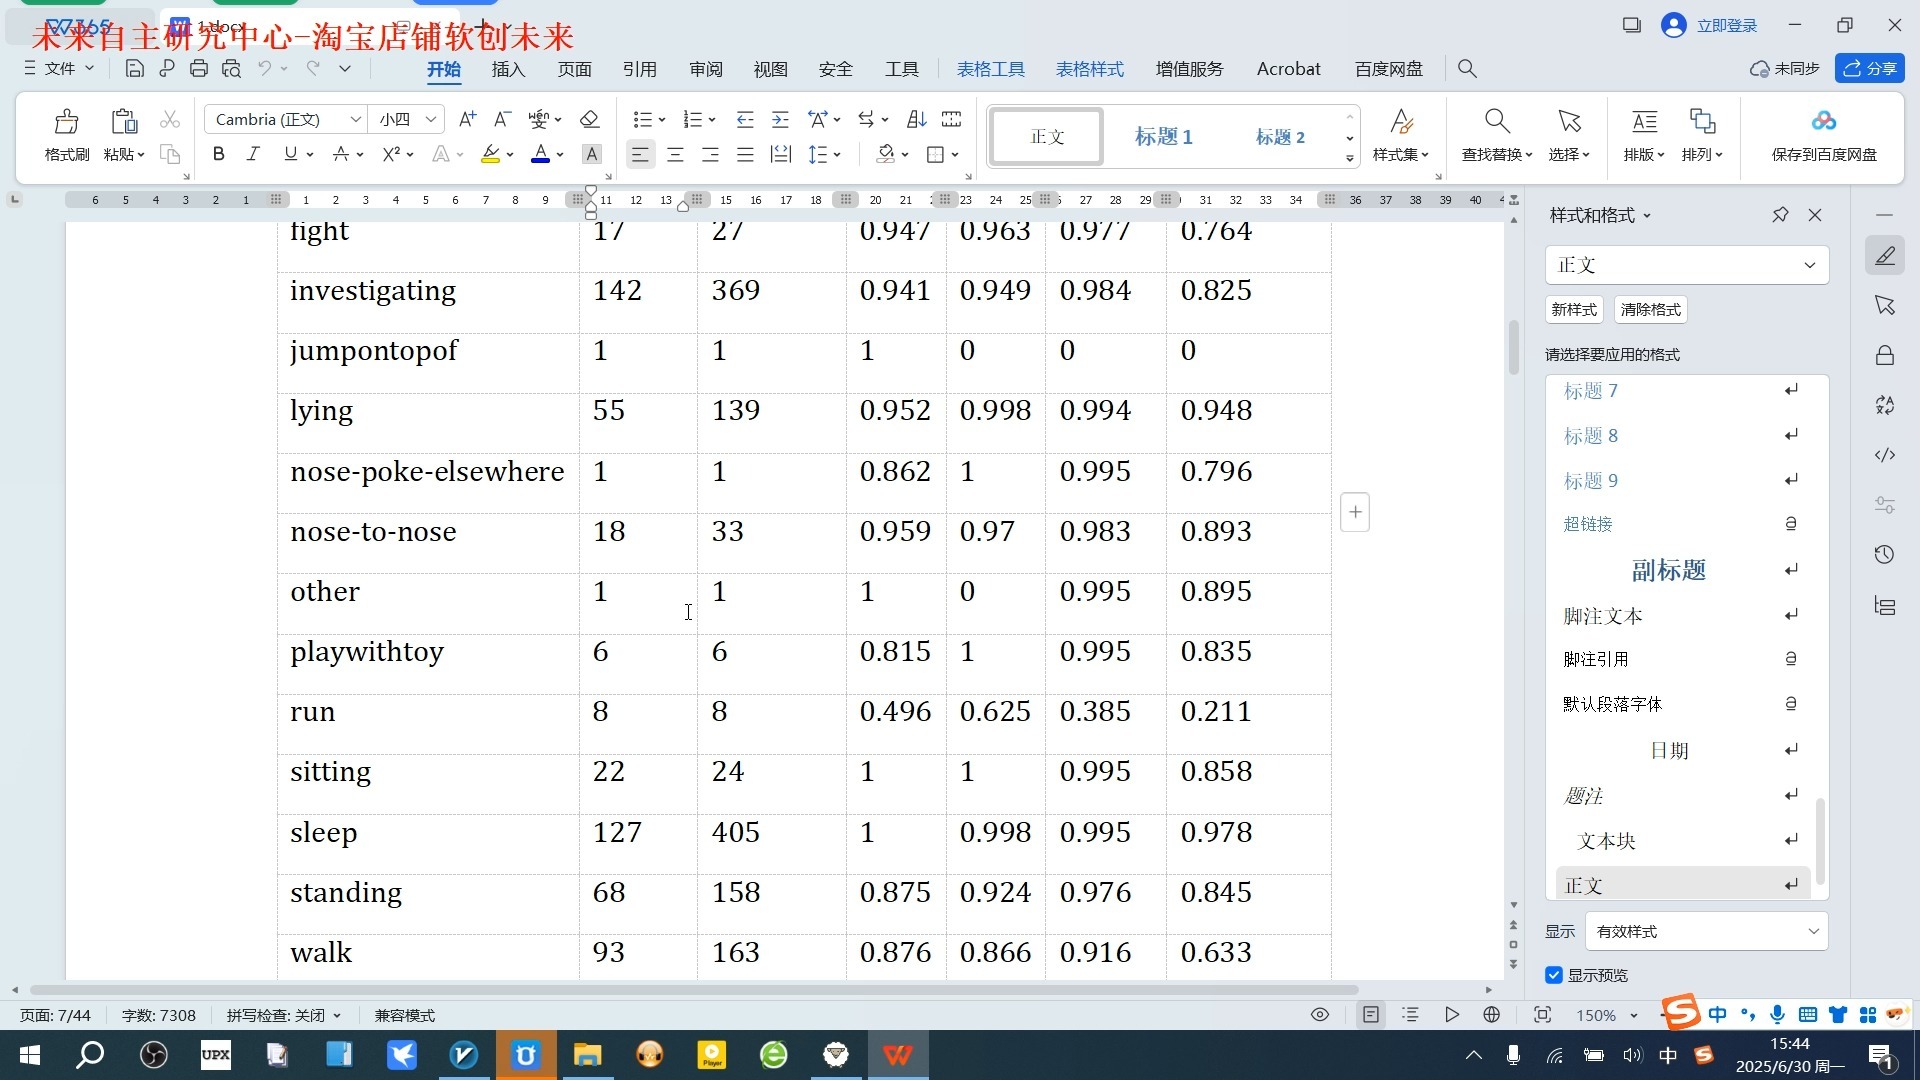
Task: Click the 新样式 button
Action: point(1573,310)
